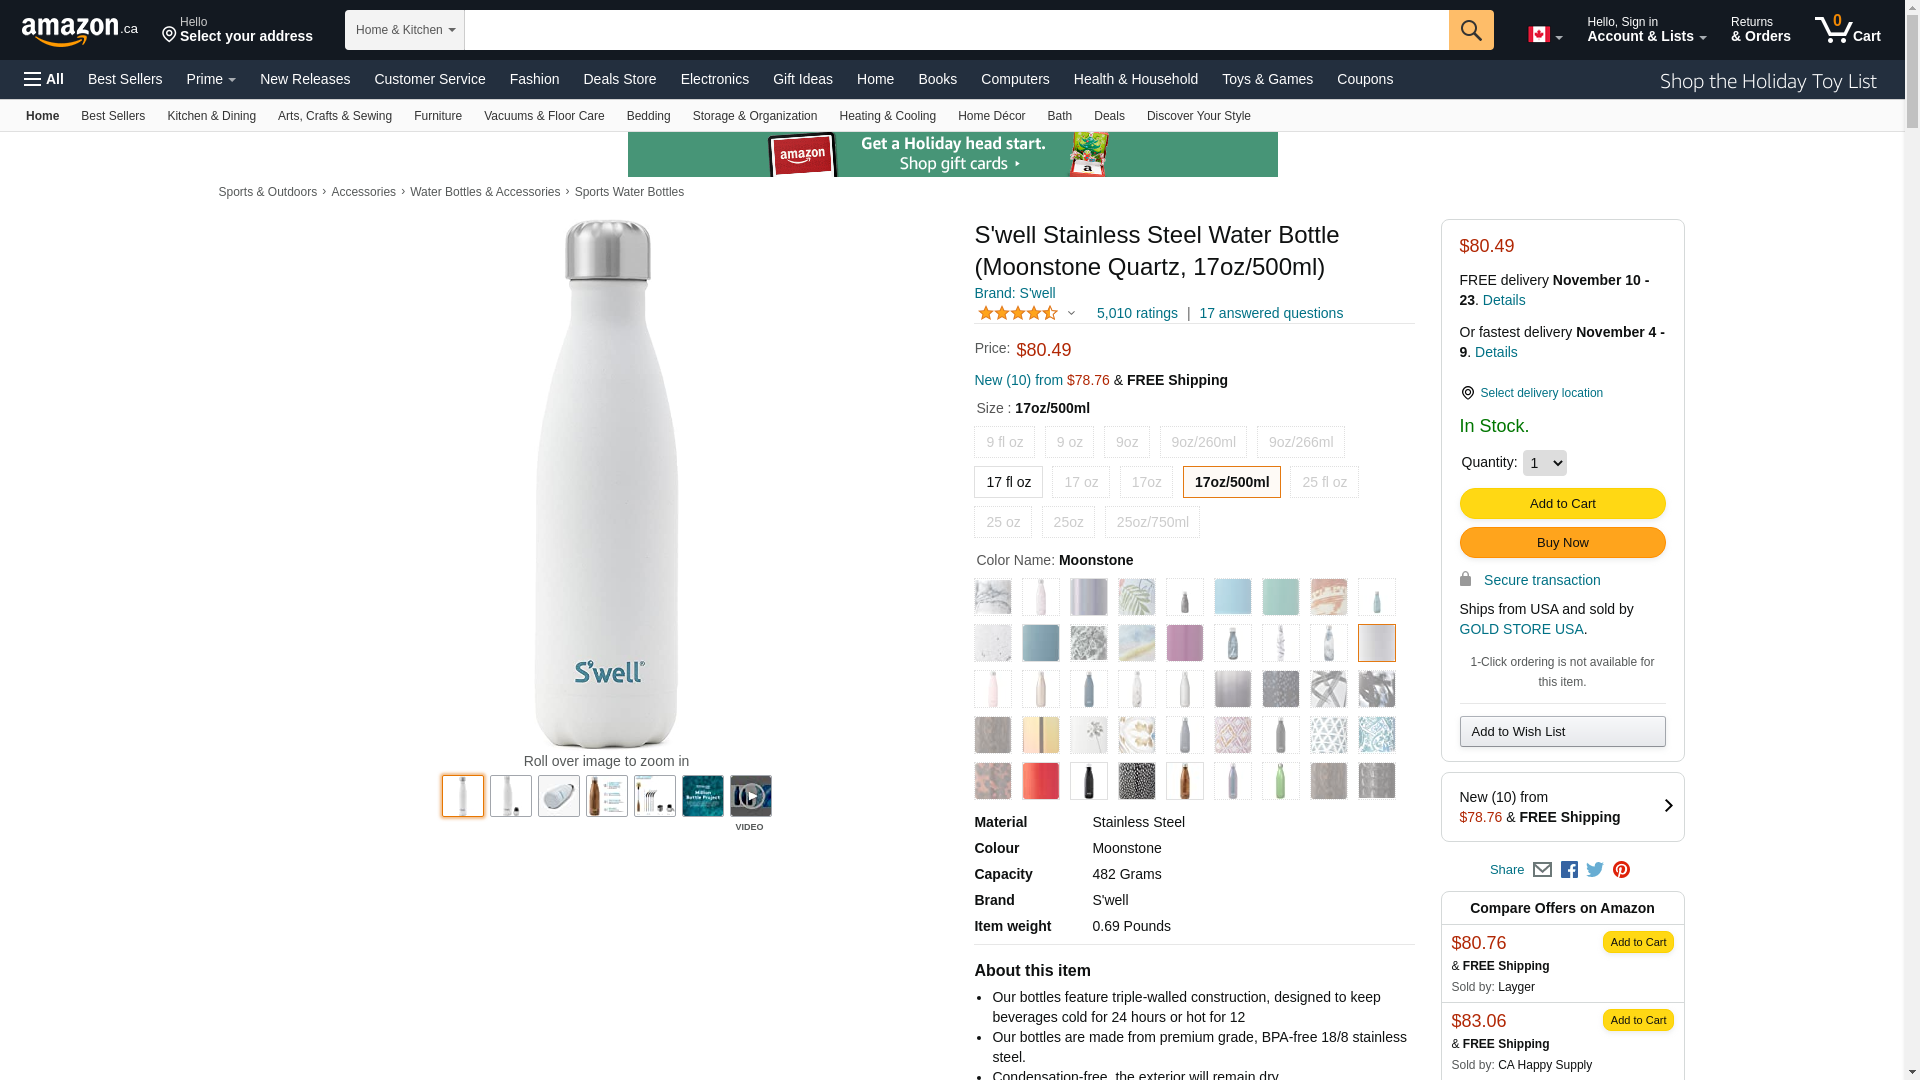Click the Add to Cart button
Image resolution: width=1920 pixels, height=1080 pixels.
(x=1562, y=504)
